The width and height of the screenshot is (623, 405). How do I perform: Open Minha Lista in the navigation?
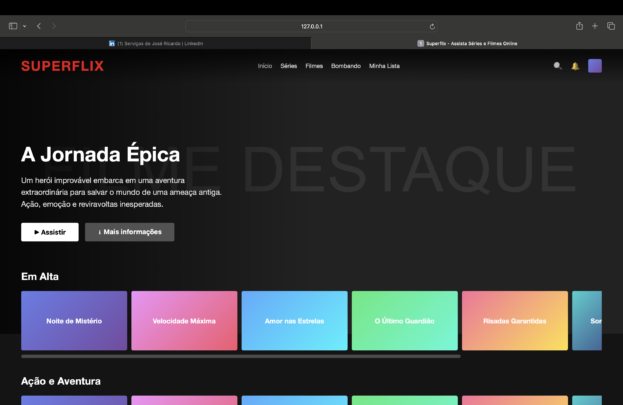click(384, 66)
